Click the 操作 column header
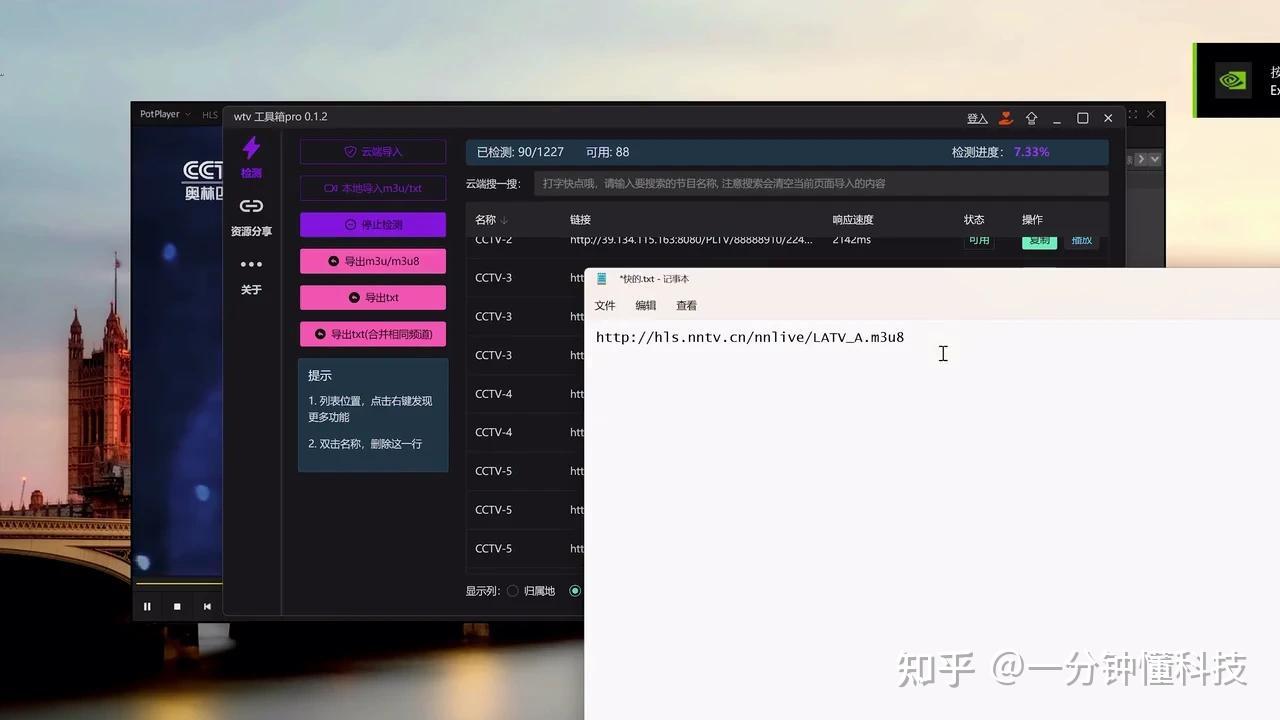 pyautogui.click(x=1032, y=220)
